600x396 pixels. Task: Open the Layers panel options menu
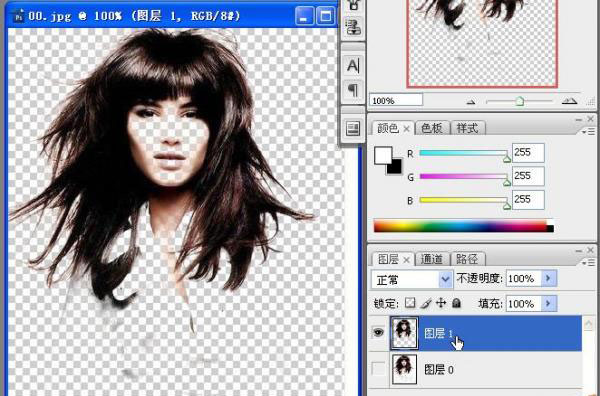(588, 263)
